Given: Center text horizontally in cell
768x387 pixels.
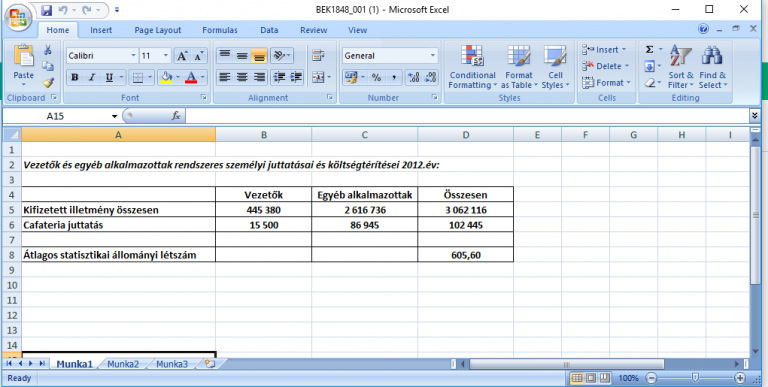Looking at the screenshot, I should tap(242, 77).
